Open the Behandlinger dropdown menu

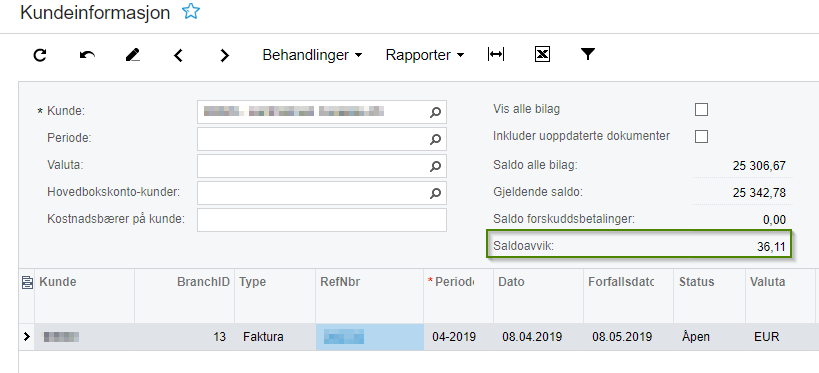[312, 55]
